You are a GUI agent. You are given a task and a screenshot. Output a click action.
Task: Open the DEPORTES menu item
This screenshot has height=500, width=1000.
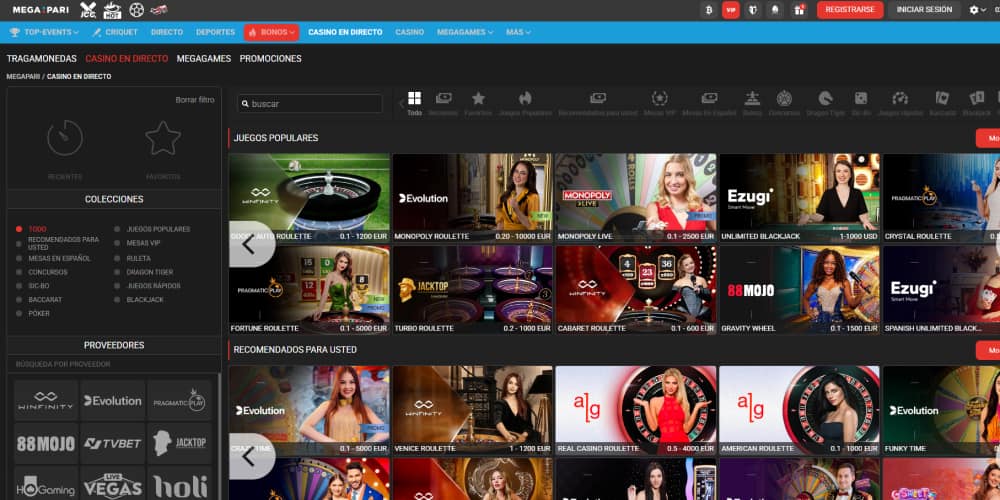click(x=216, y=32)
